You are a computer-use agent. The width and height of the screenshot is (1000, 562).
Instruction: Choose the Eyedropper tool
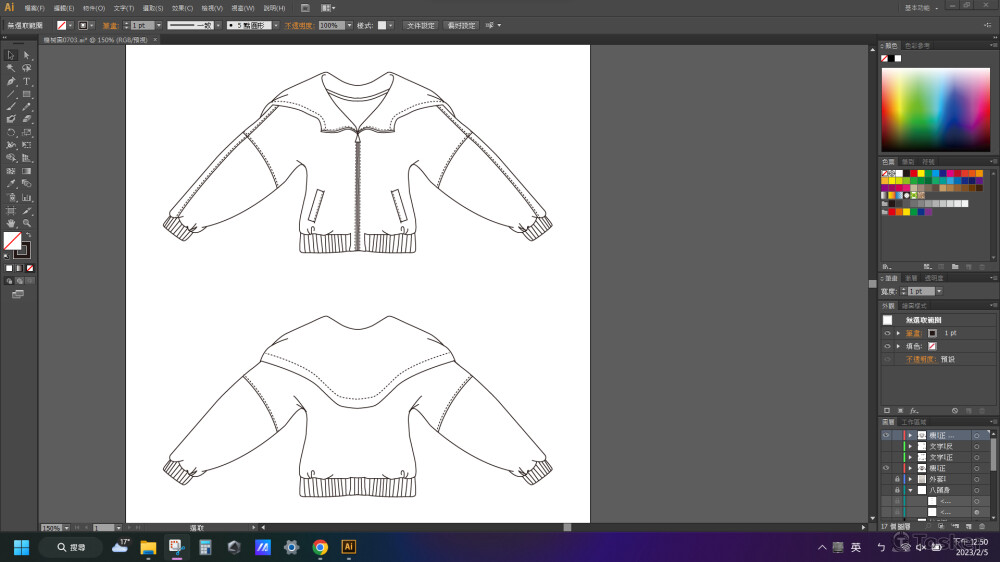click(x=11, y=184)
